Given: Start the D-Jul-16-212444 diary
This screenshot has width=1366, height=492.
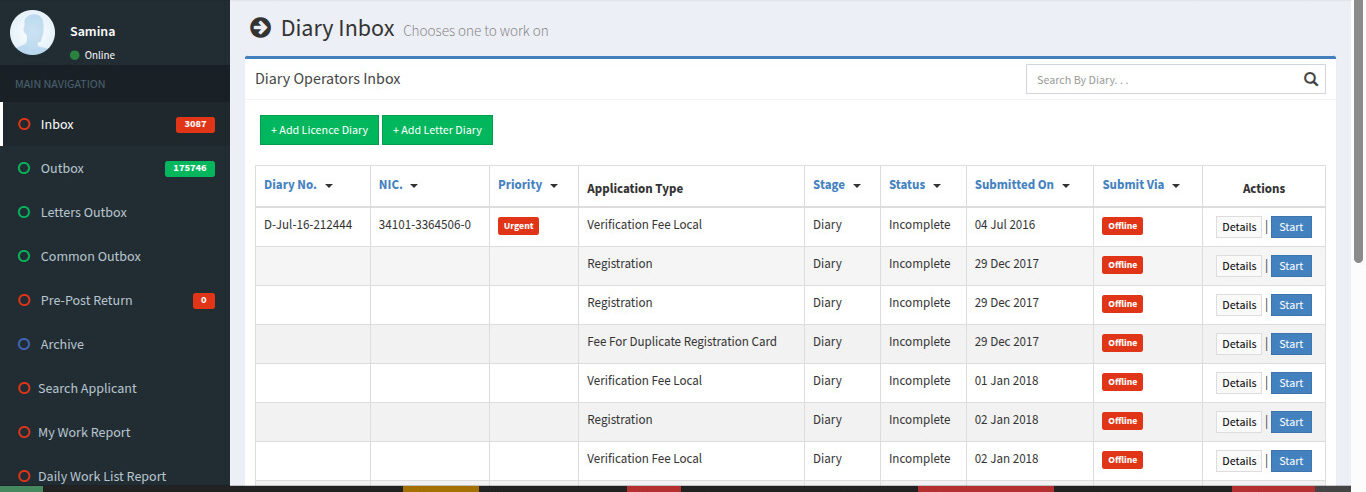Looking at the screenshot, I should (1291, 227).
